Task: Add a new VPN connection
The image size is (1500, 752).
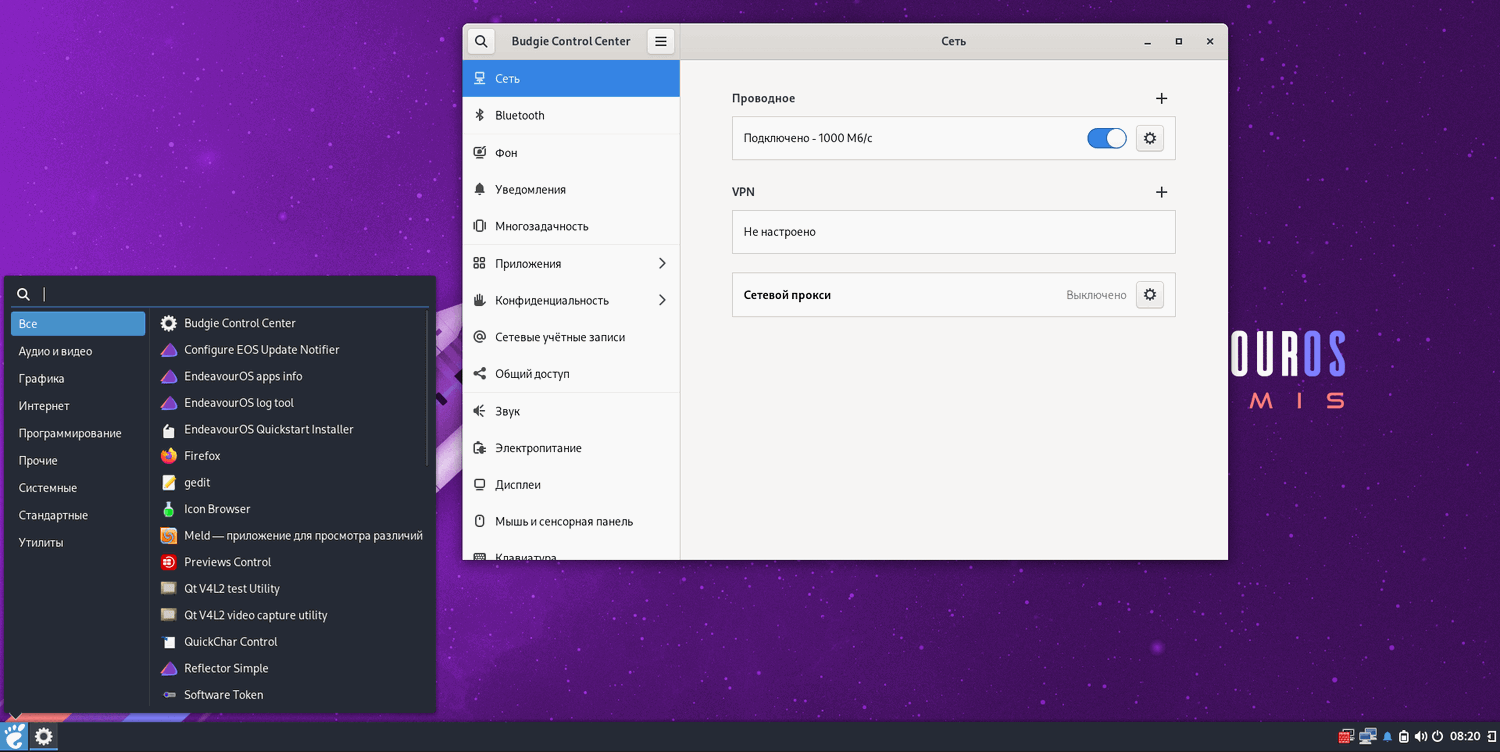Action: click(x=1161, y=192)
